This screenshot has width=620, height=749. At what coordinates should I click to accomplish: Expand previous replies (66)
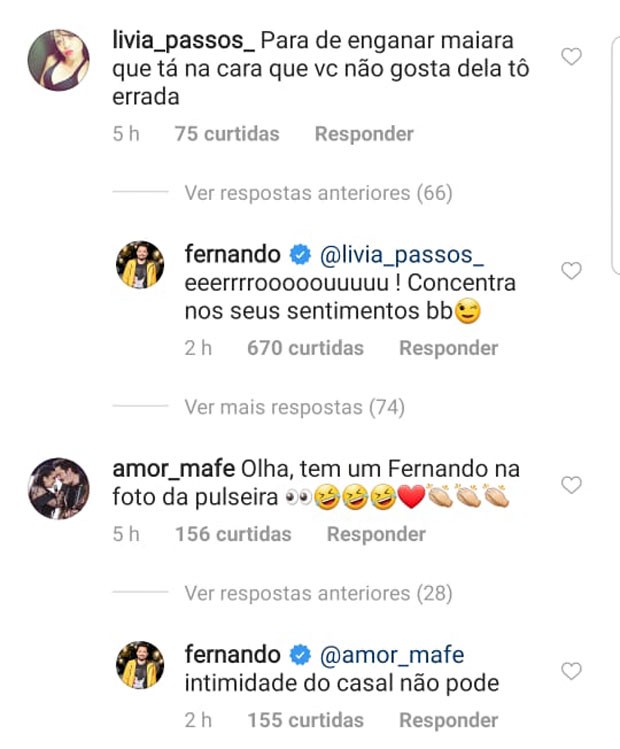point(318,193)
